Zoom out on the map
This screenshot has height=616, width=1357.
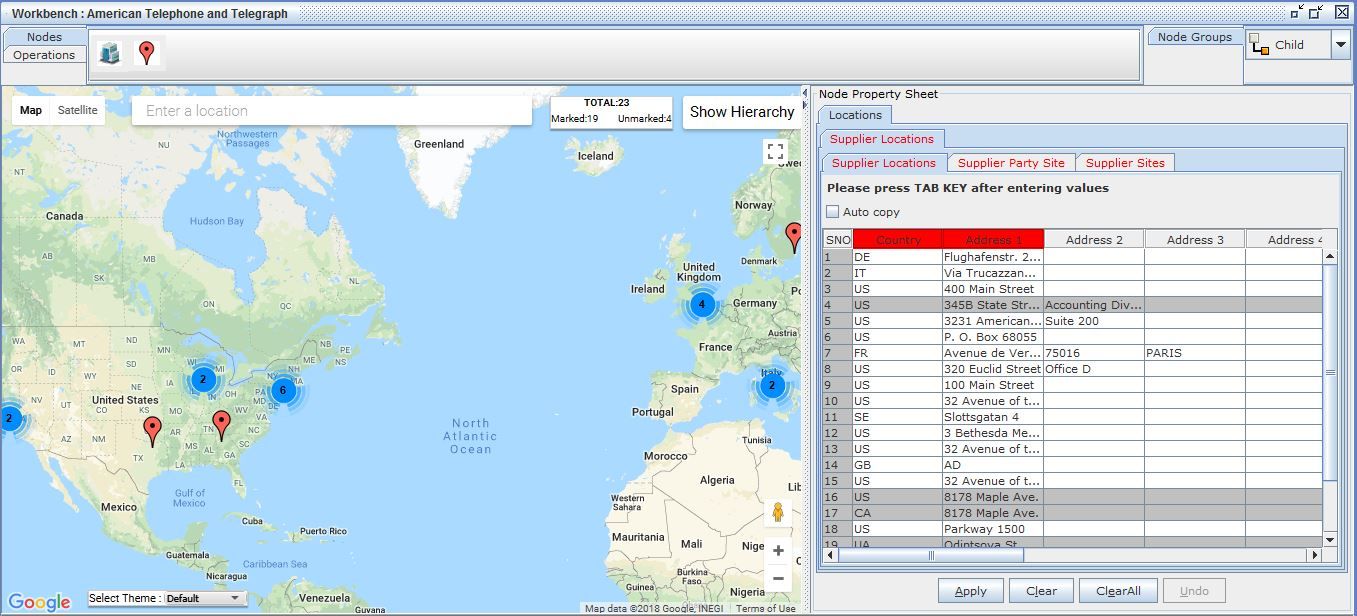click(x=778, y=578)
